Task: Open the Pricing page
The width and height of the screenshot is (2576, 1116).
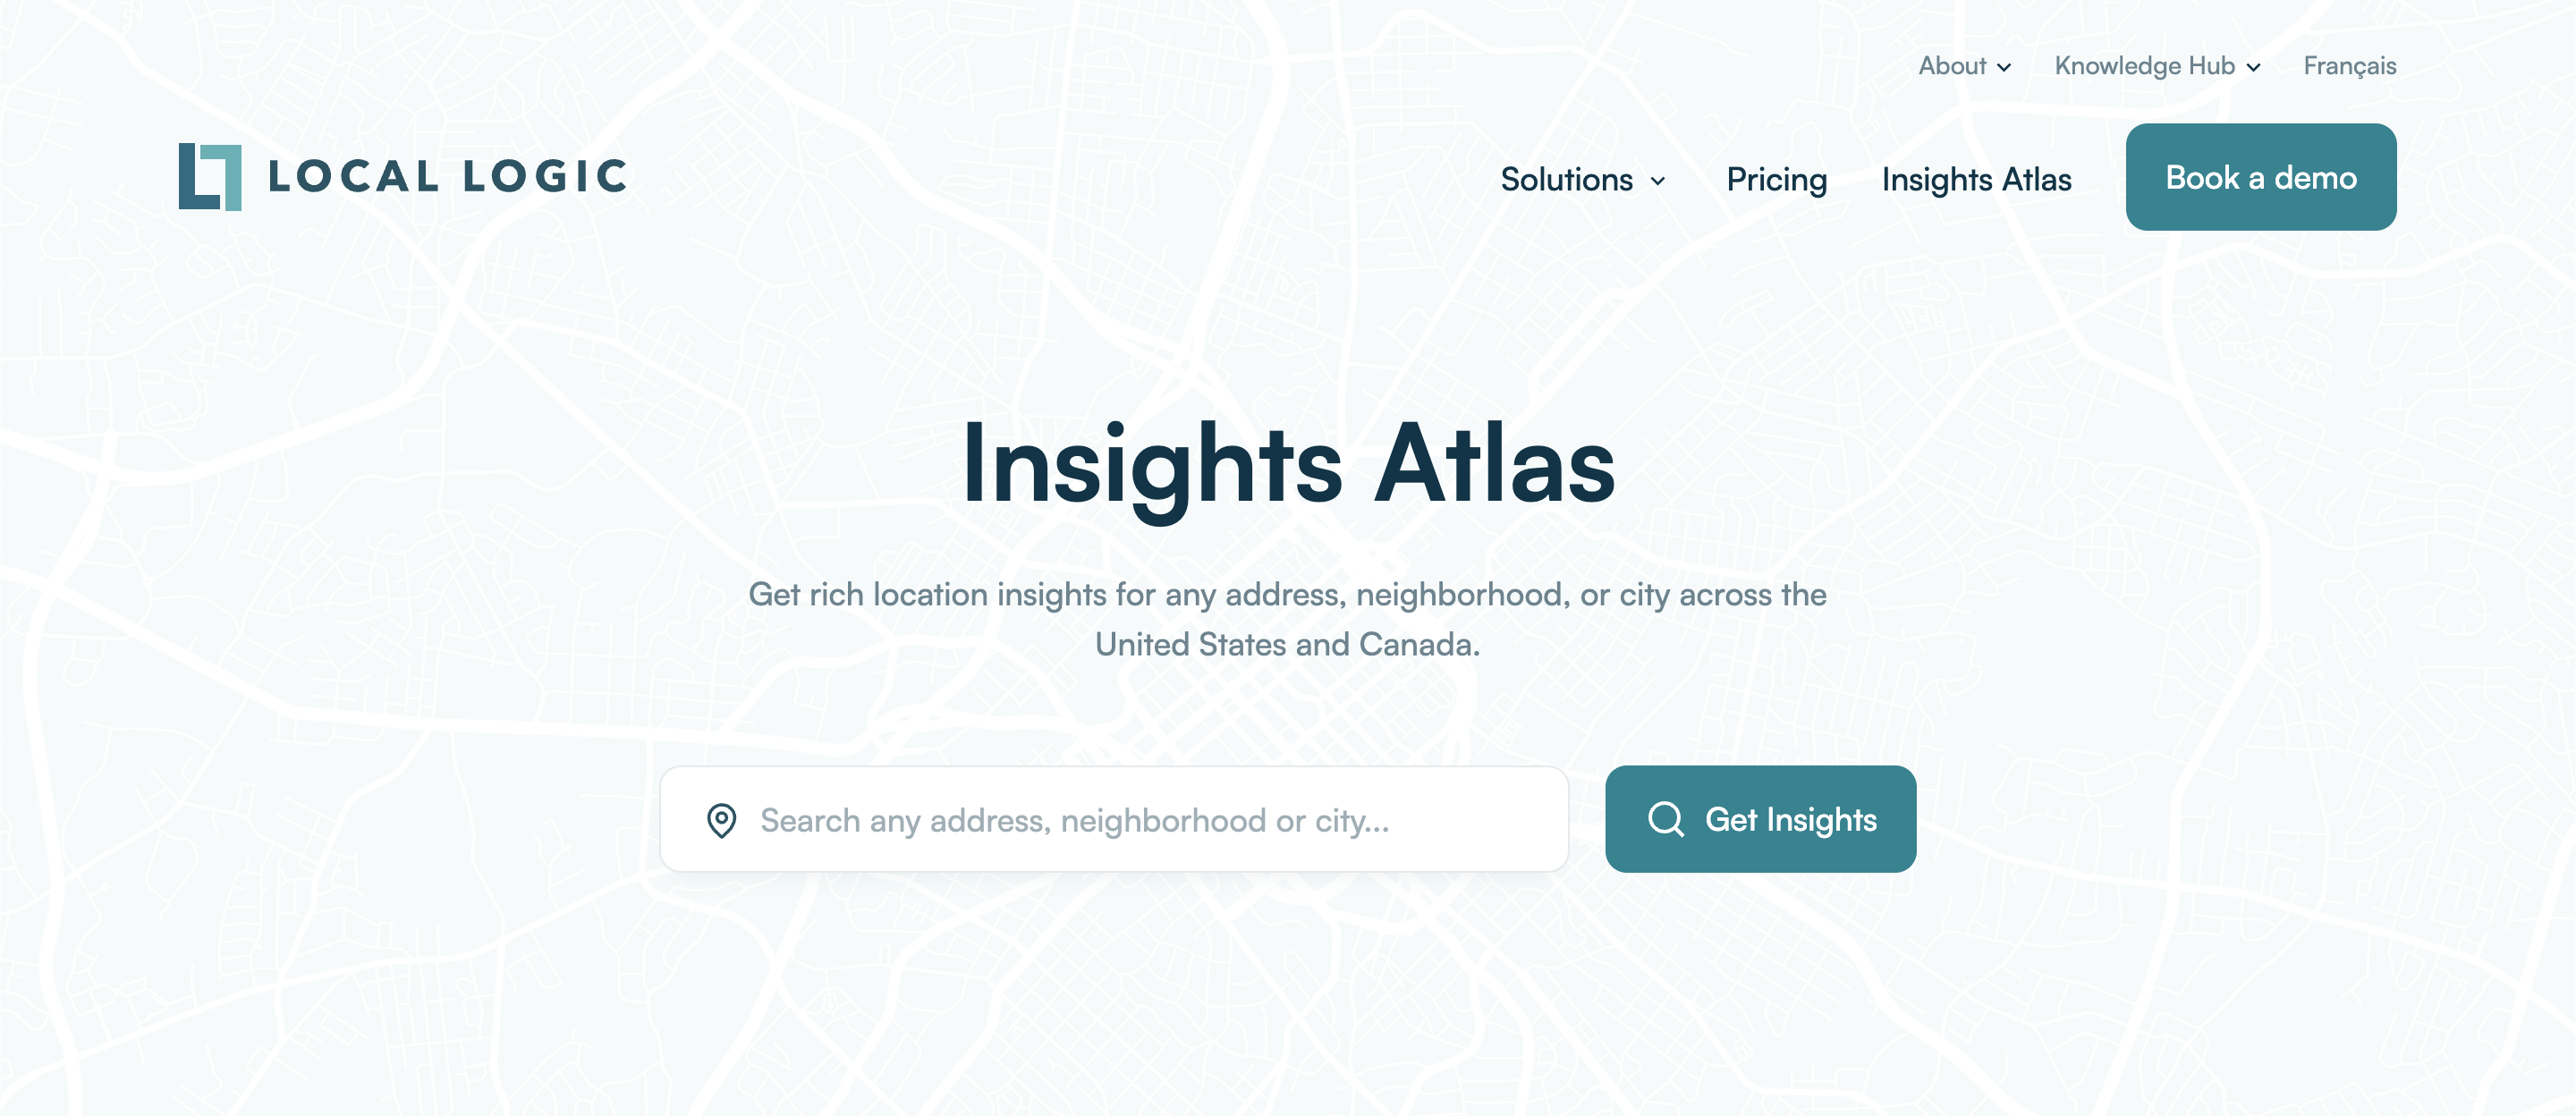Action: point(1777,176)
